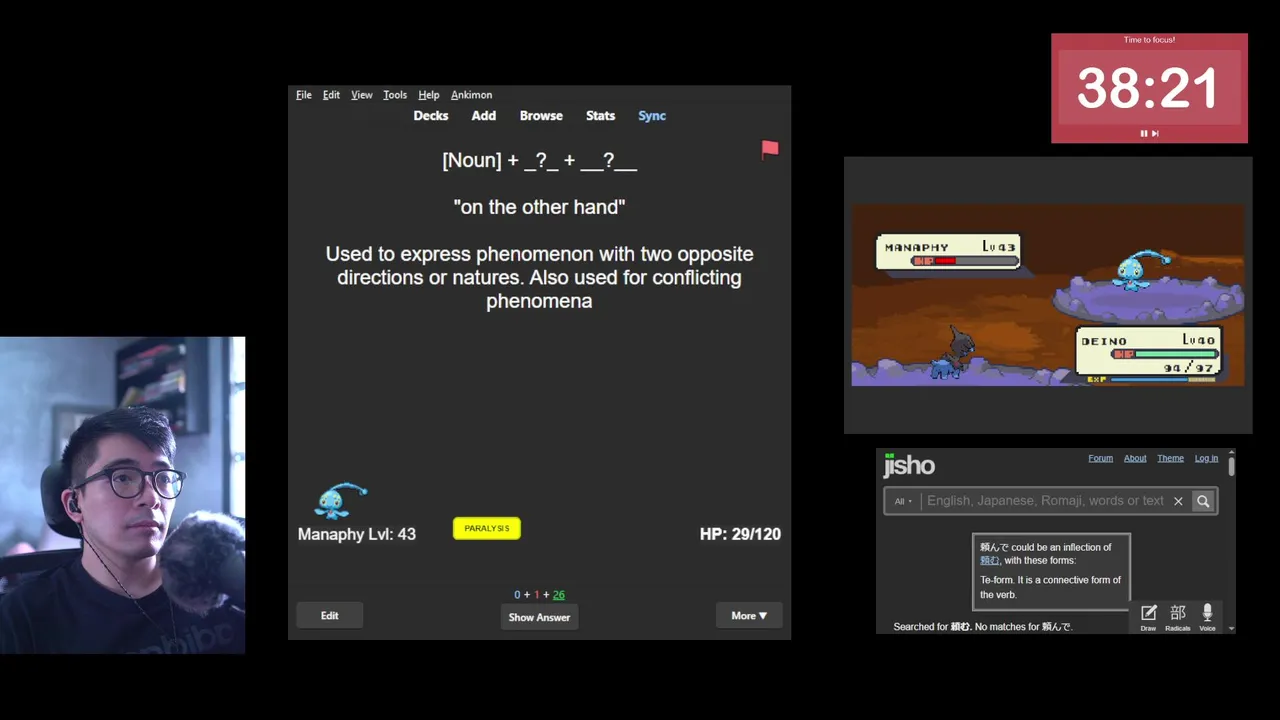Open the All filter dropdown in Jisho
This screenshot has height=720, width=1280.
coord(903,501)
